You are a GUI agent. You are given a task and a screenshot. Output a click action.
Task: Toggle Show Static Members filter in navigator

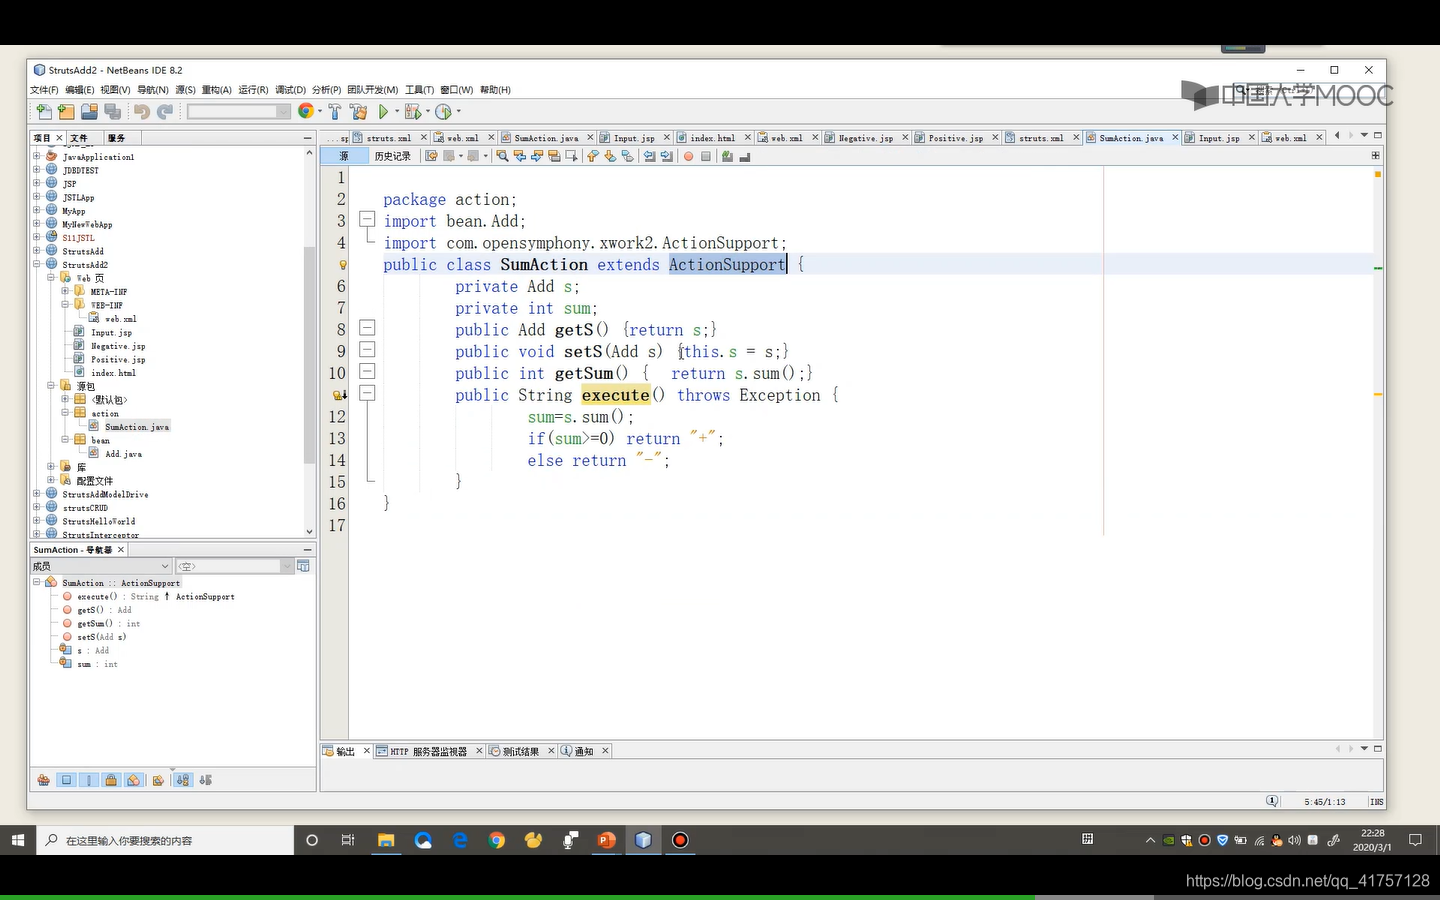click(89, 780)
